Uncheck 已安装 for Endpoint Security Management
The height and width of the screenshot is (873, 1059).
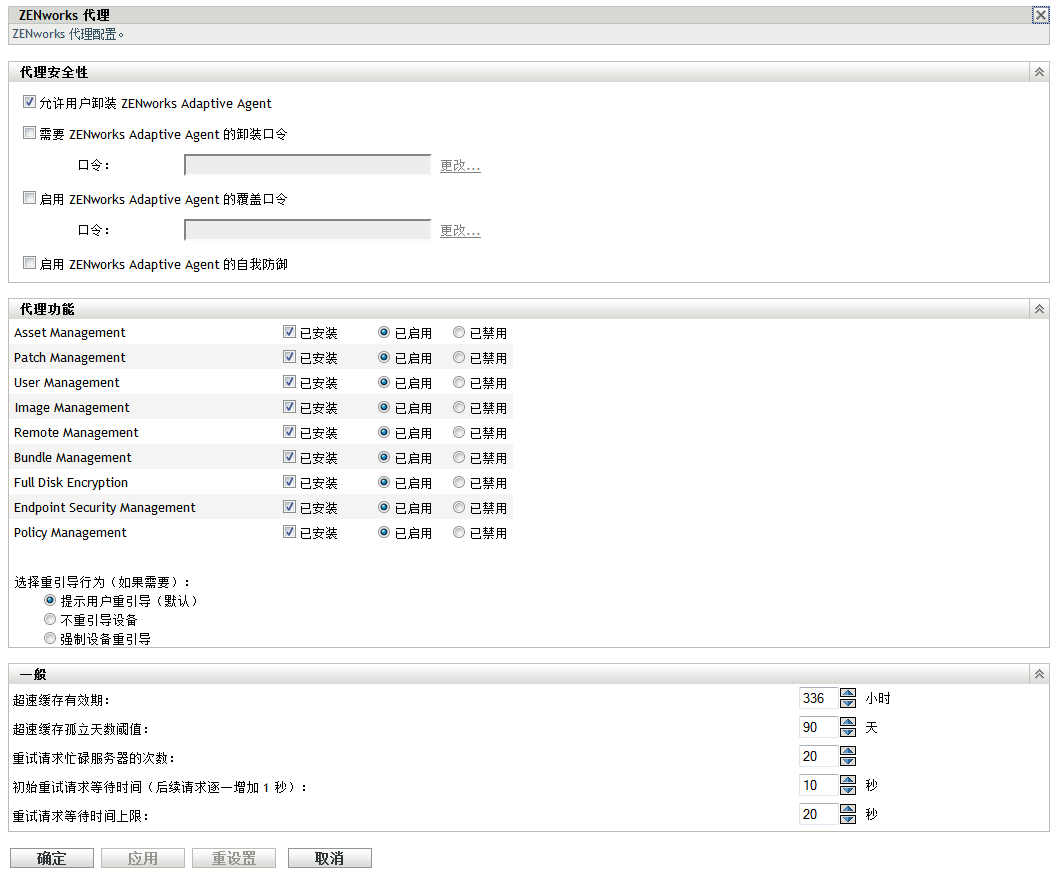(x=289, y=506)
